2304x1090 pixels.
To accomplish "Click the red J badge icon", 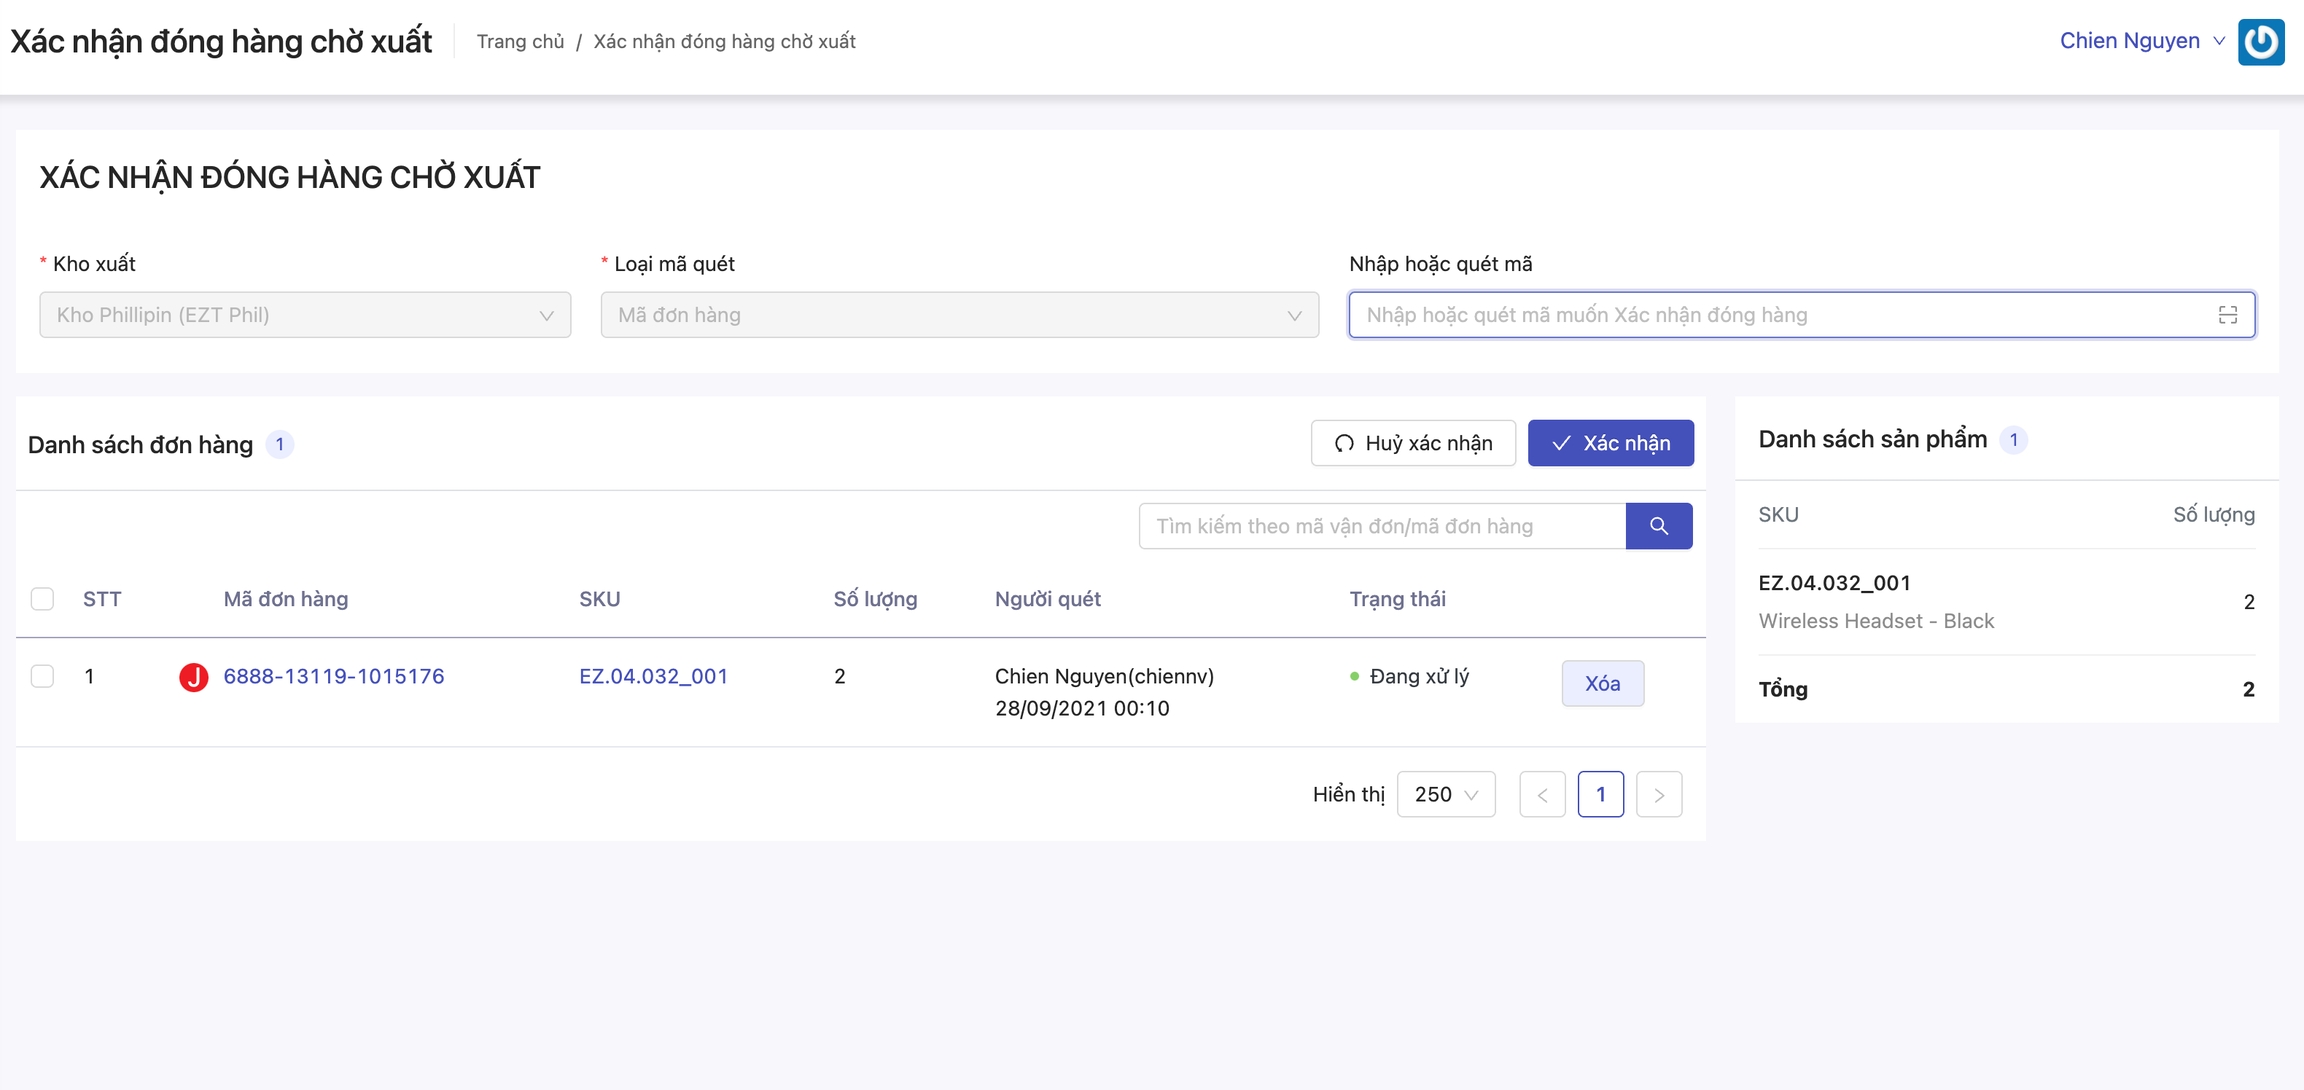I will [x=193, y=677].
